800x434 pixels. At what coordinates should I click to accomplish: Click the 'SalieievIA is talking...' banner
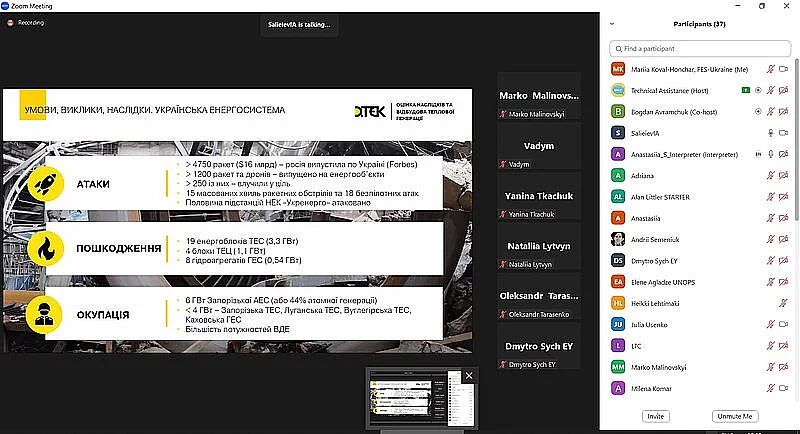tap(299, 24)
